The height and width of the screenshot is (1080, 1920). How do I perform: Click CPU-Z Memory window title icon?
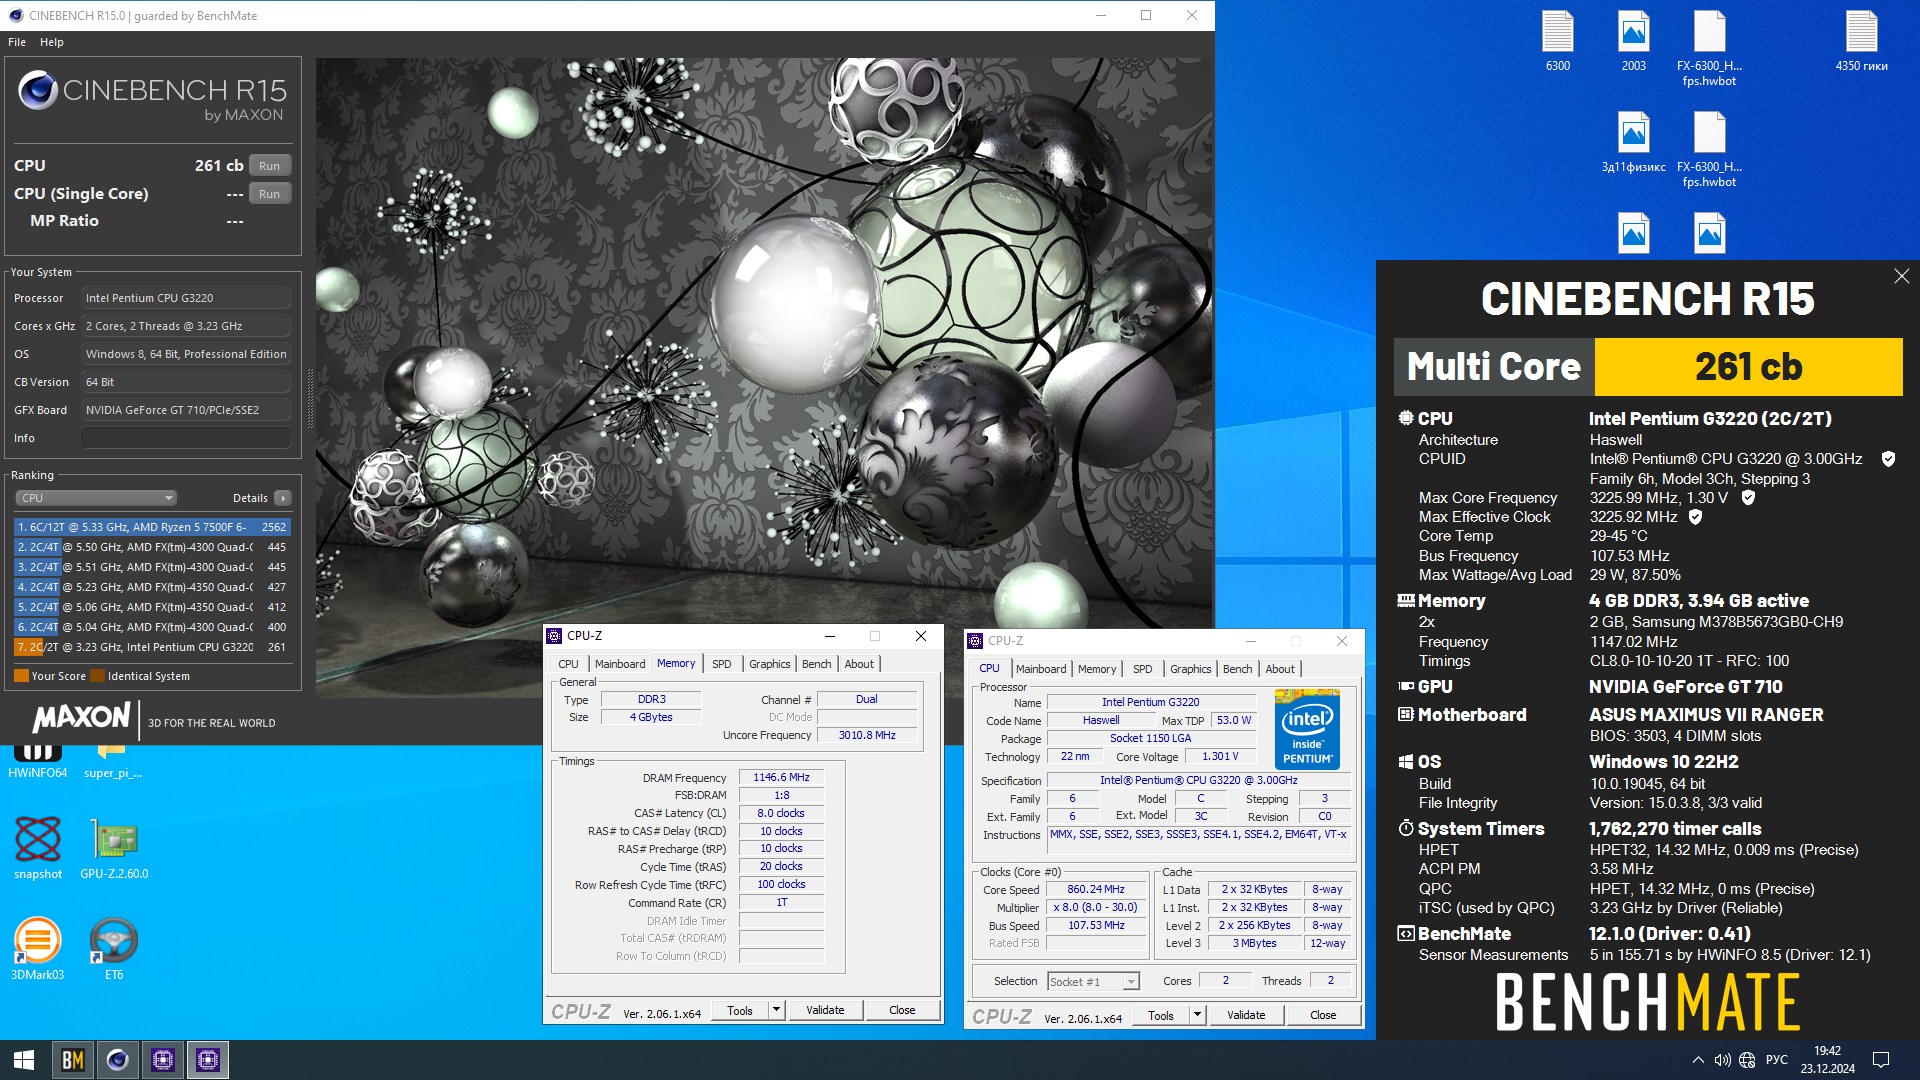(555, 636)
